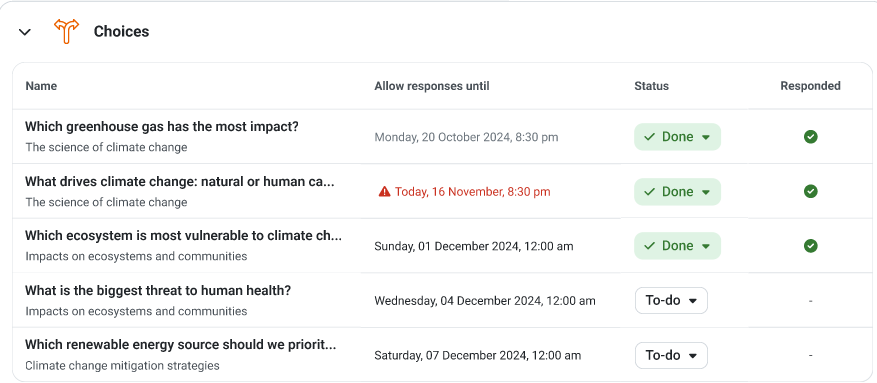Open 'What drives climate change' choice
This screenshot has height=383, width=877.
[180, 181]
